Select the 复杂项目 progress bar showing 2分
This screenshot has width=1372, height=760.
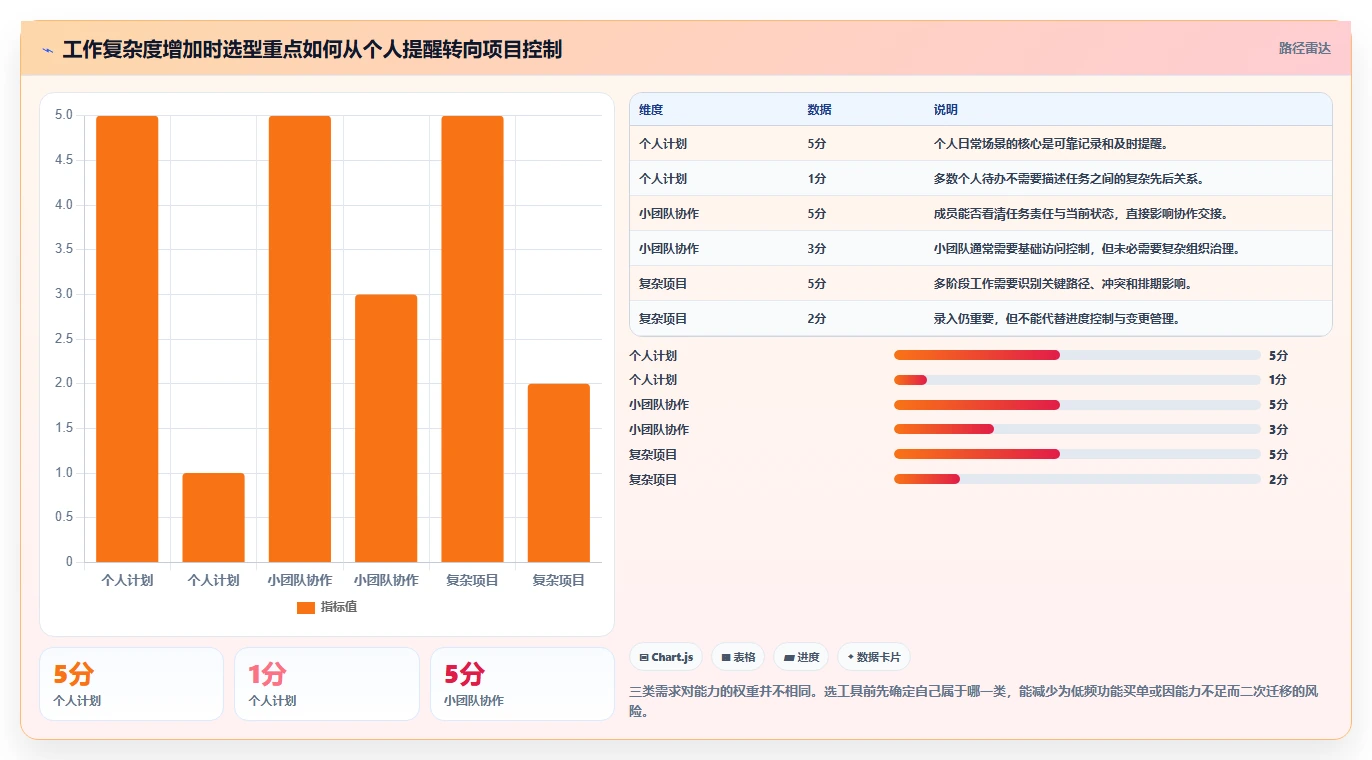[x=1077, y=479]
